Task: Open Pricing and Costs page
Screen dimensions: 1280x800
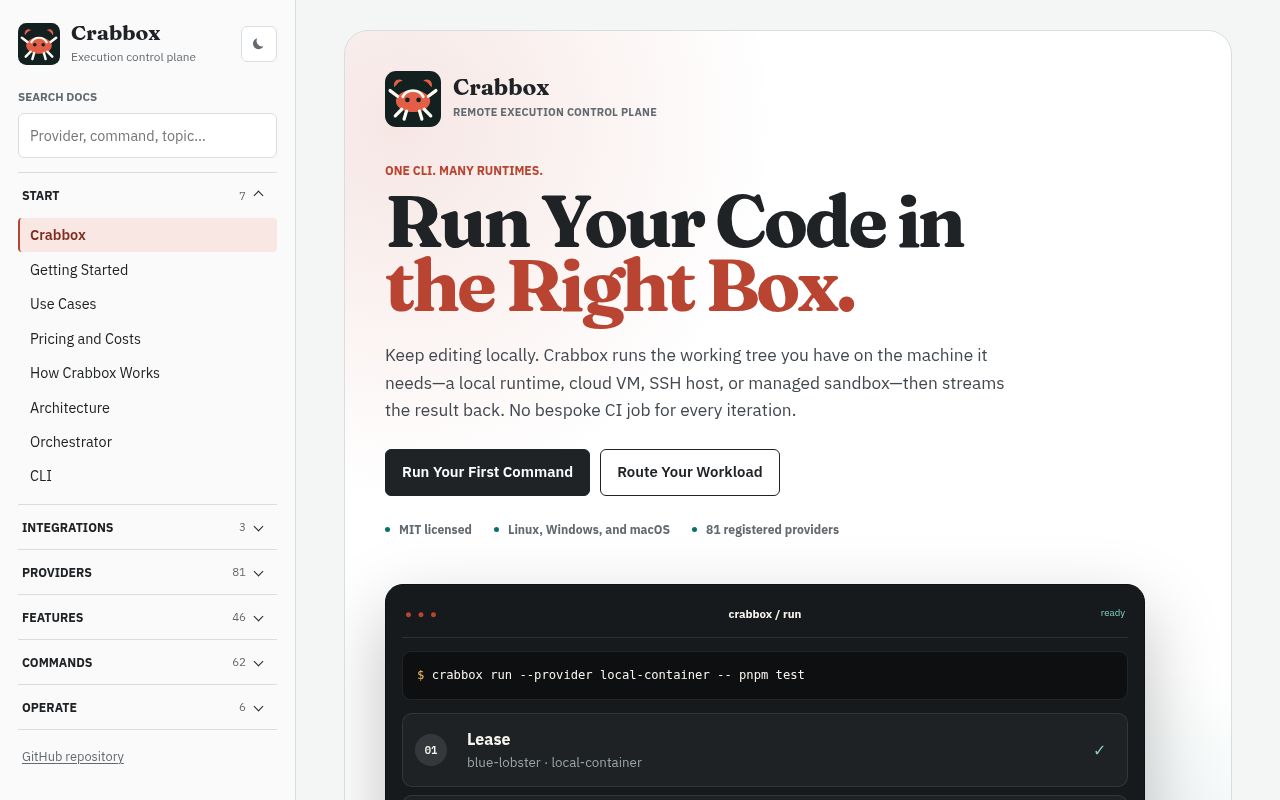Action: click(x=147, y=339)
